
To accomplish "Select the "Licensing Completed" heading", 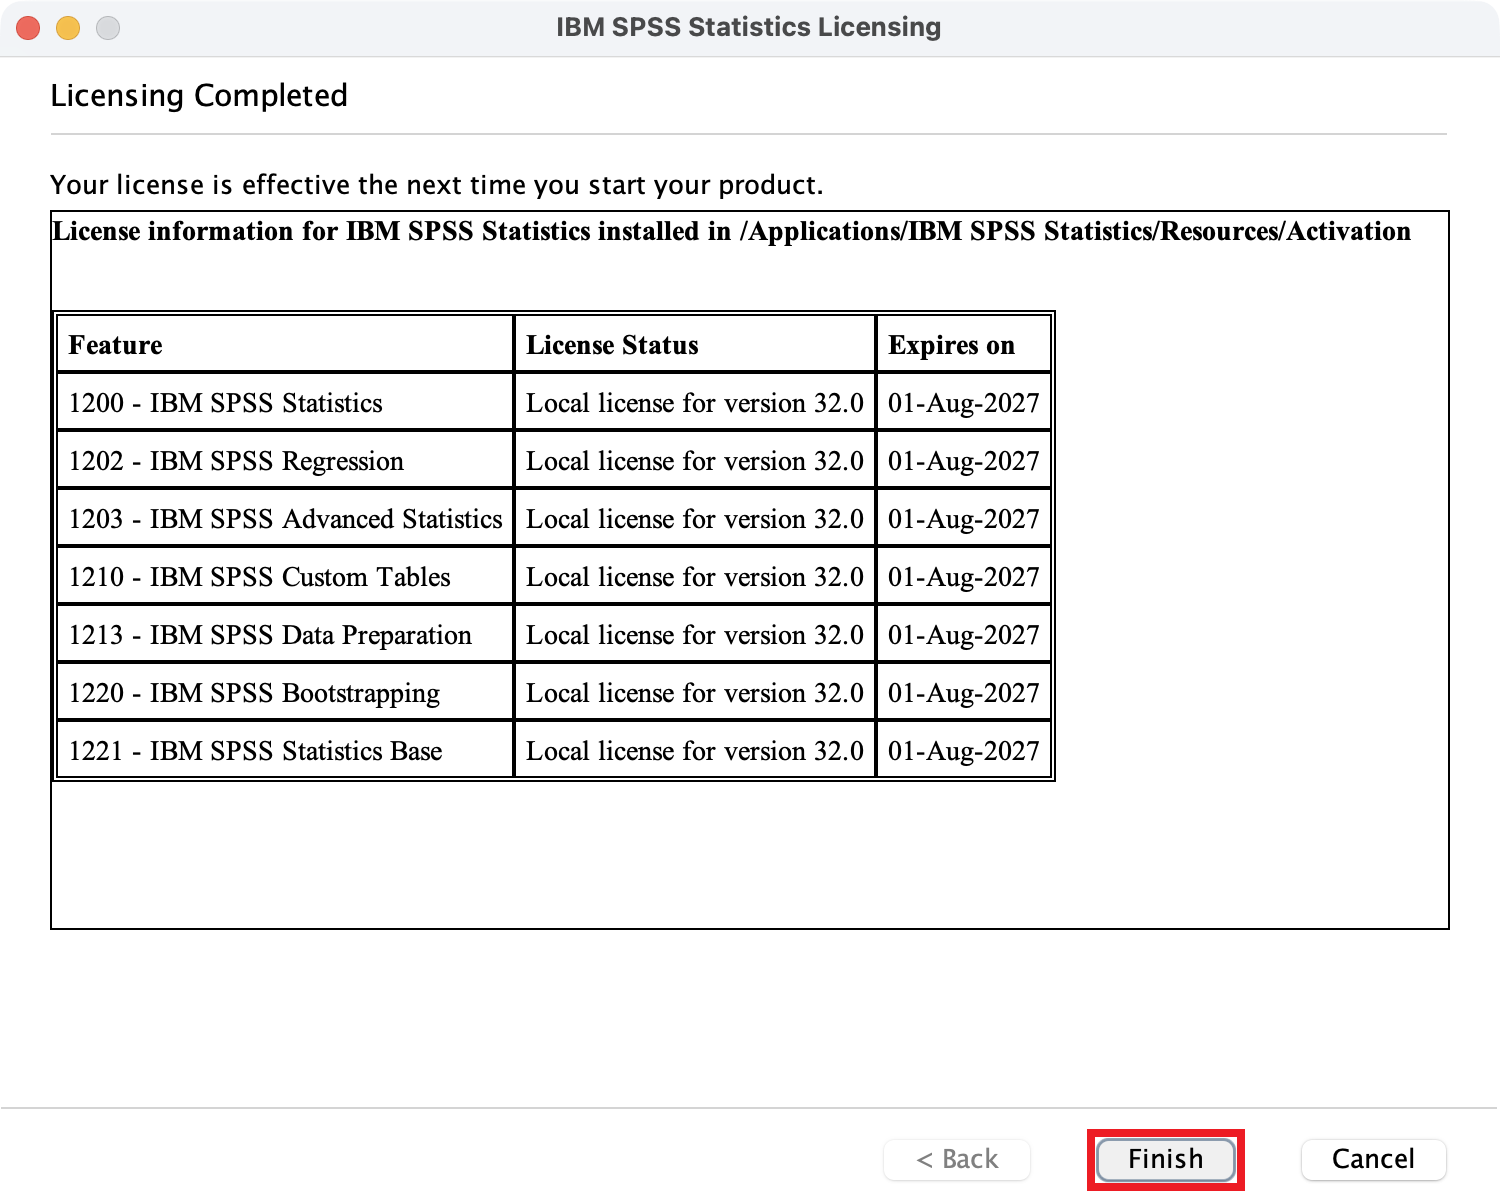I will (199, 96).
